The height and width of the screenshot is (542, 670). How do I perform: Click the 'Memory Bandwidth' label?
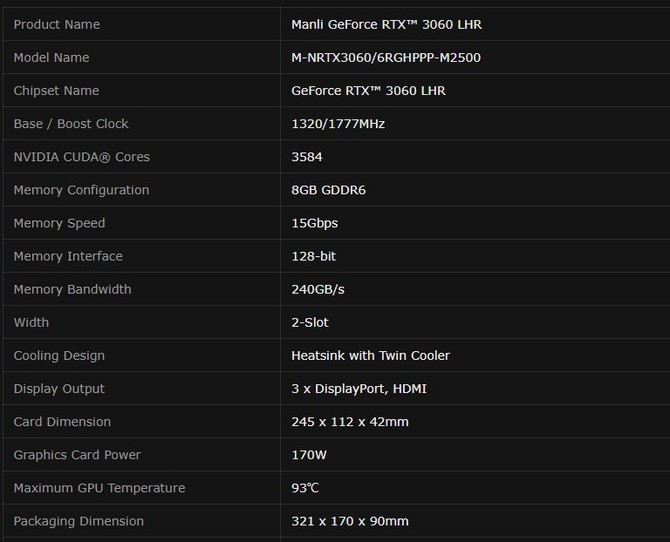[73, 289]
